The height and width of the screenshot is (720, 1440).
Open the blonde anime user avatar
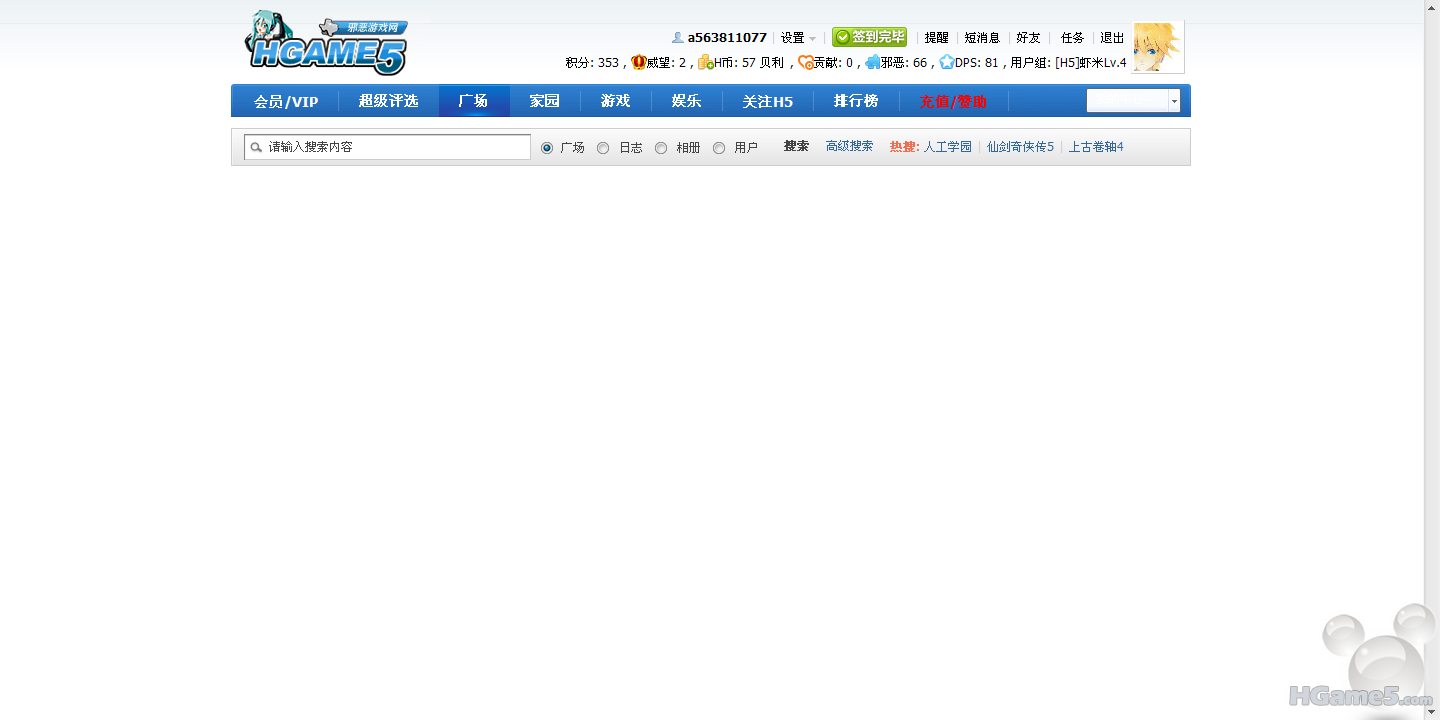[1157, 47]
